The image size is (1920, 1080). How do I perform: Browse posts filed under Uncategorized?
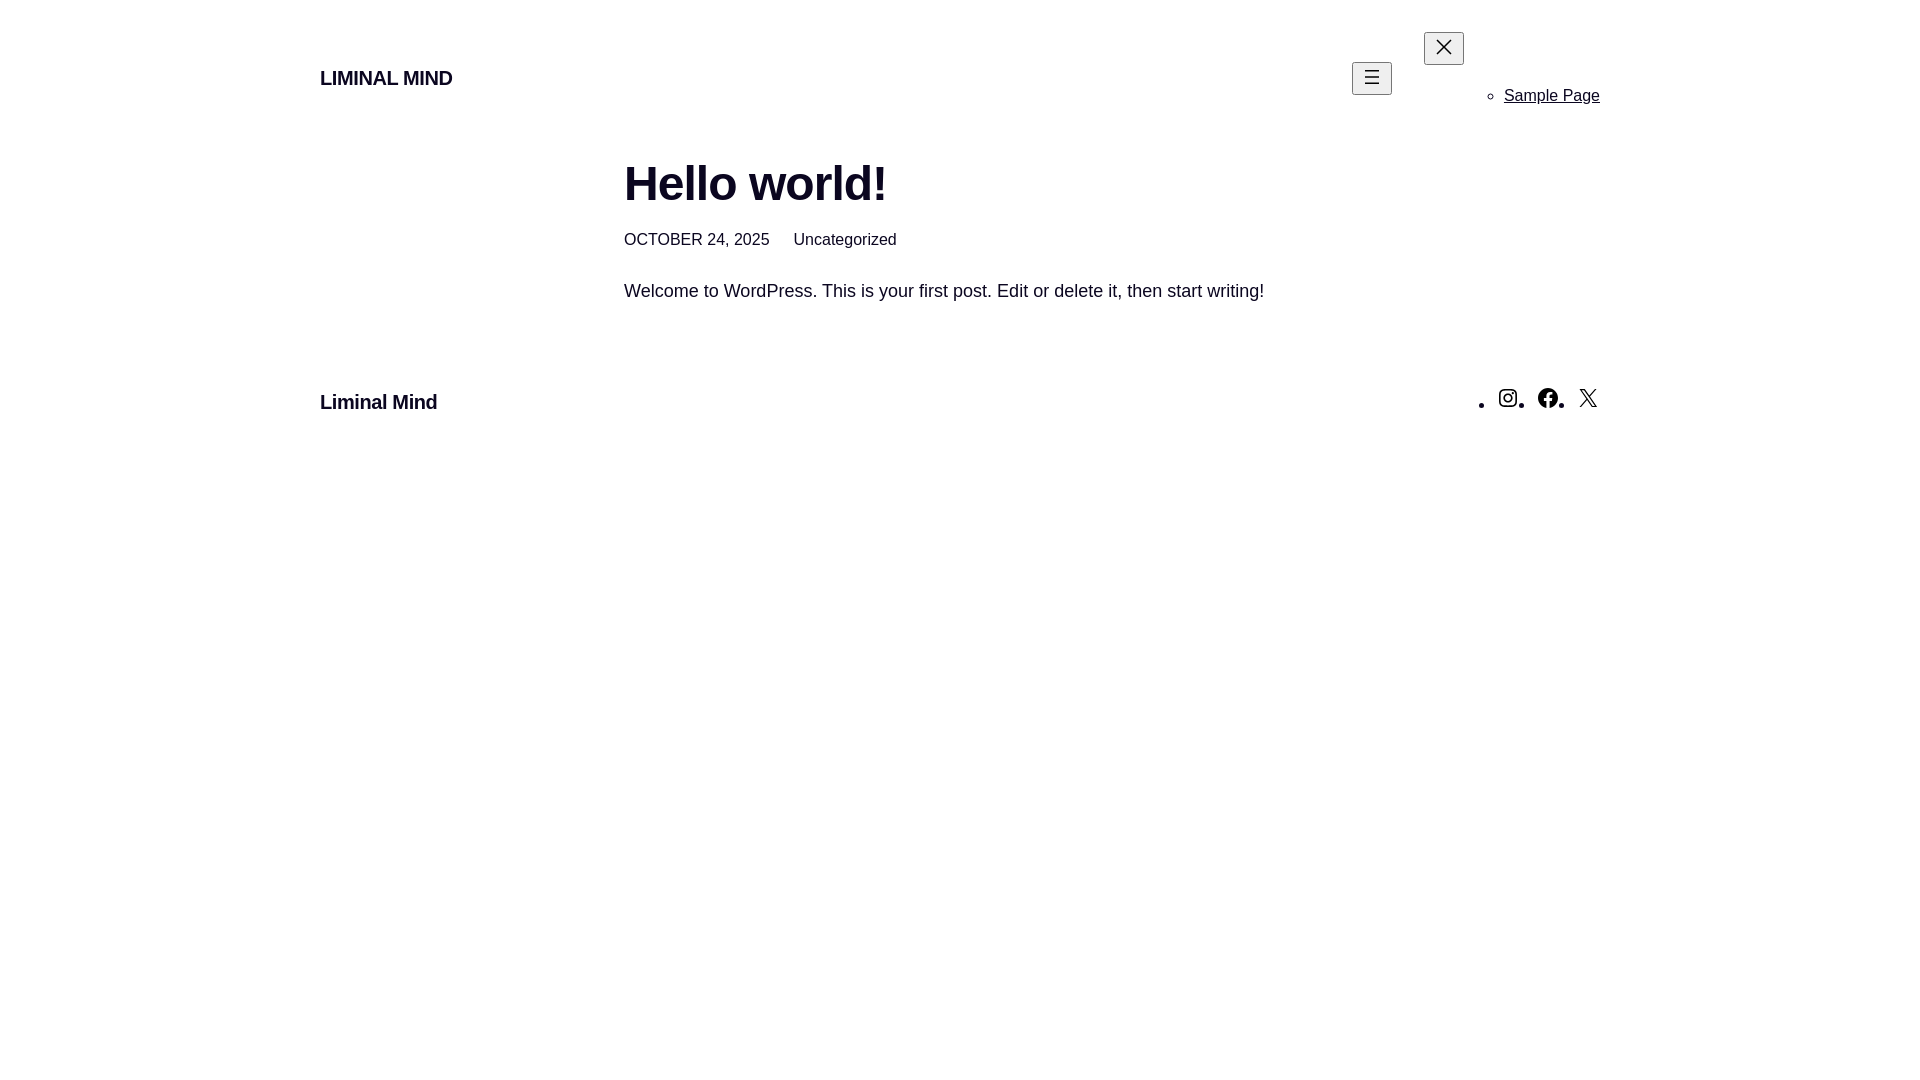844,240
